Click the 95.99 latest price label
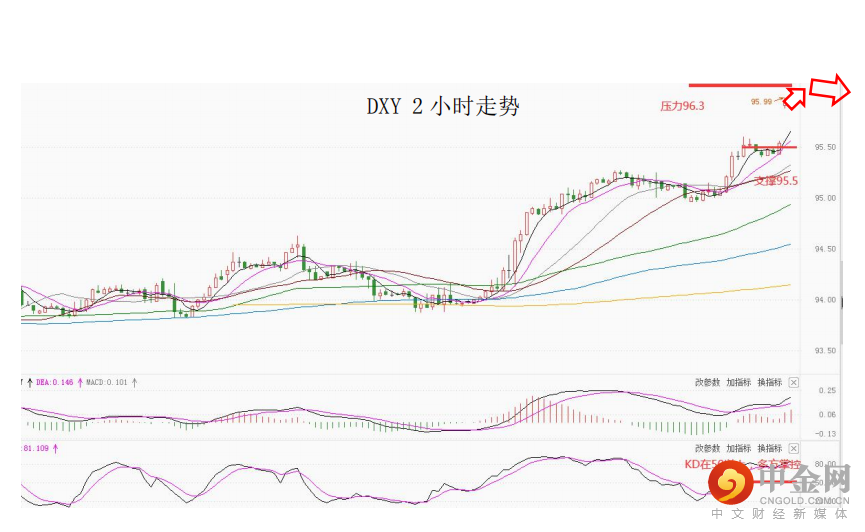The width and height of the screenshot is (865, 532). (761, 102)
